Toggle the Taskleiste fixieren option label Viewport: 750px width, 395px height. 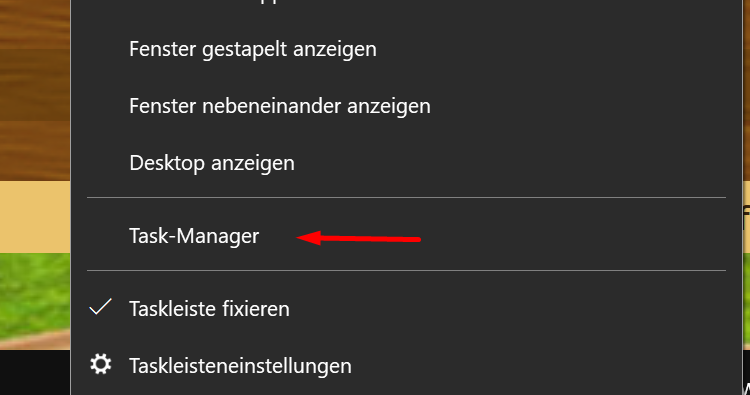[x=209, y=309]
